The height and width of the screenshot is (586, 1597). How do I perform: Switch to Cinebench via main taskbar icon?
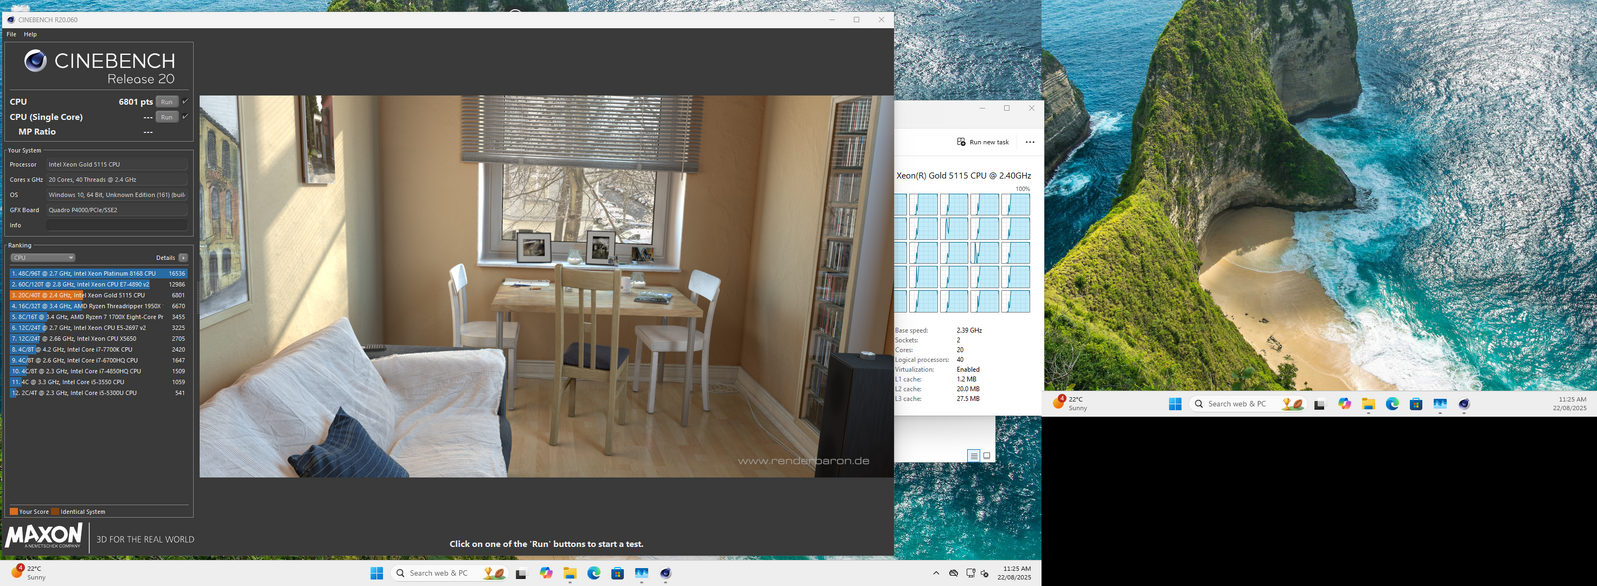(666, 573)
